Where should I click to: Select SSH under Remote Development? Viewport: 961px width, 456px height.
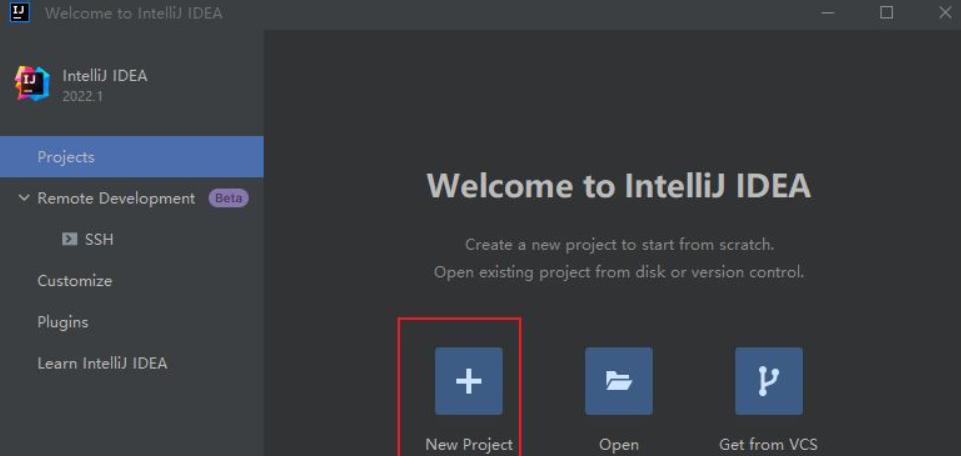point(99,239)
